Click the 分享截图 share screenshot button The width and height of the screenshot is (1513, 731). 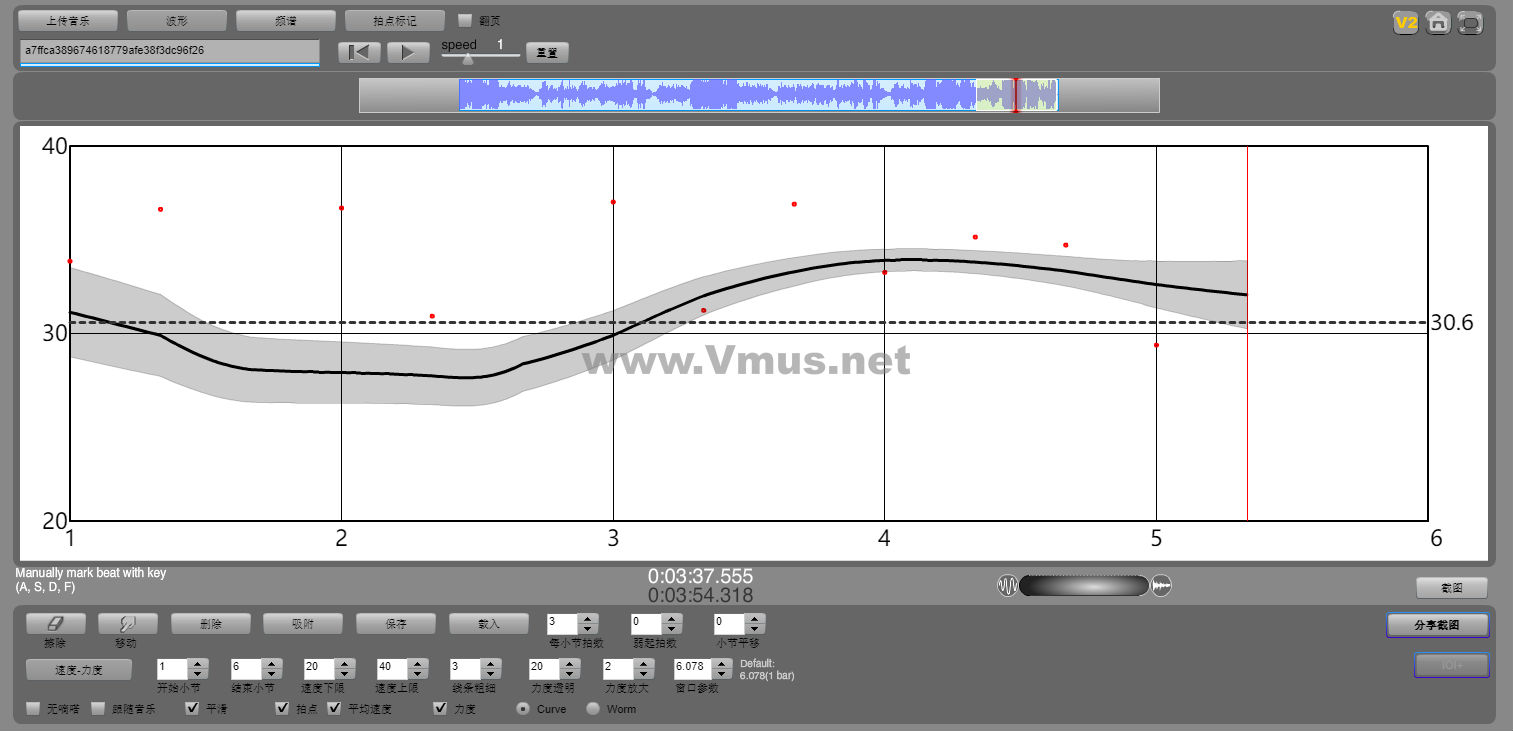(1437, 625)
